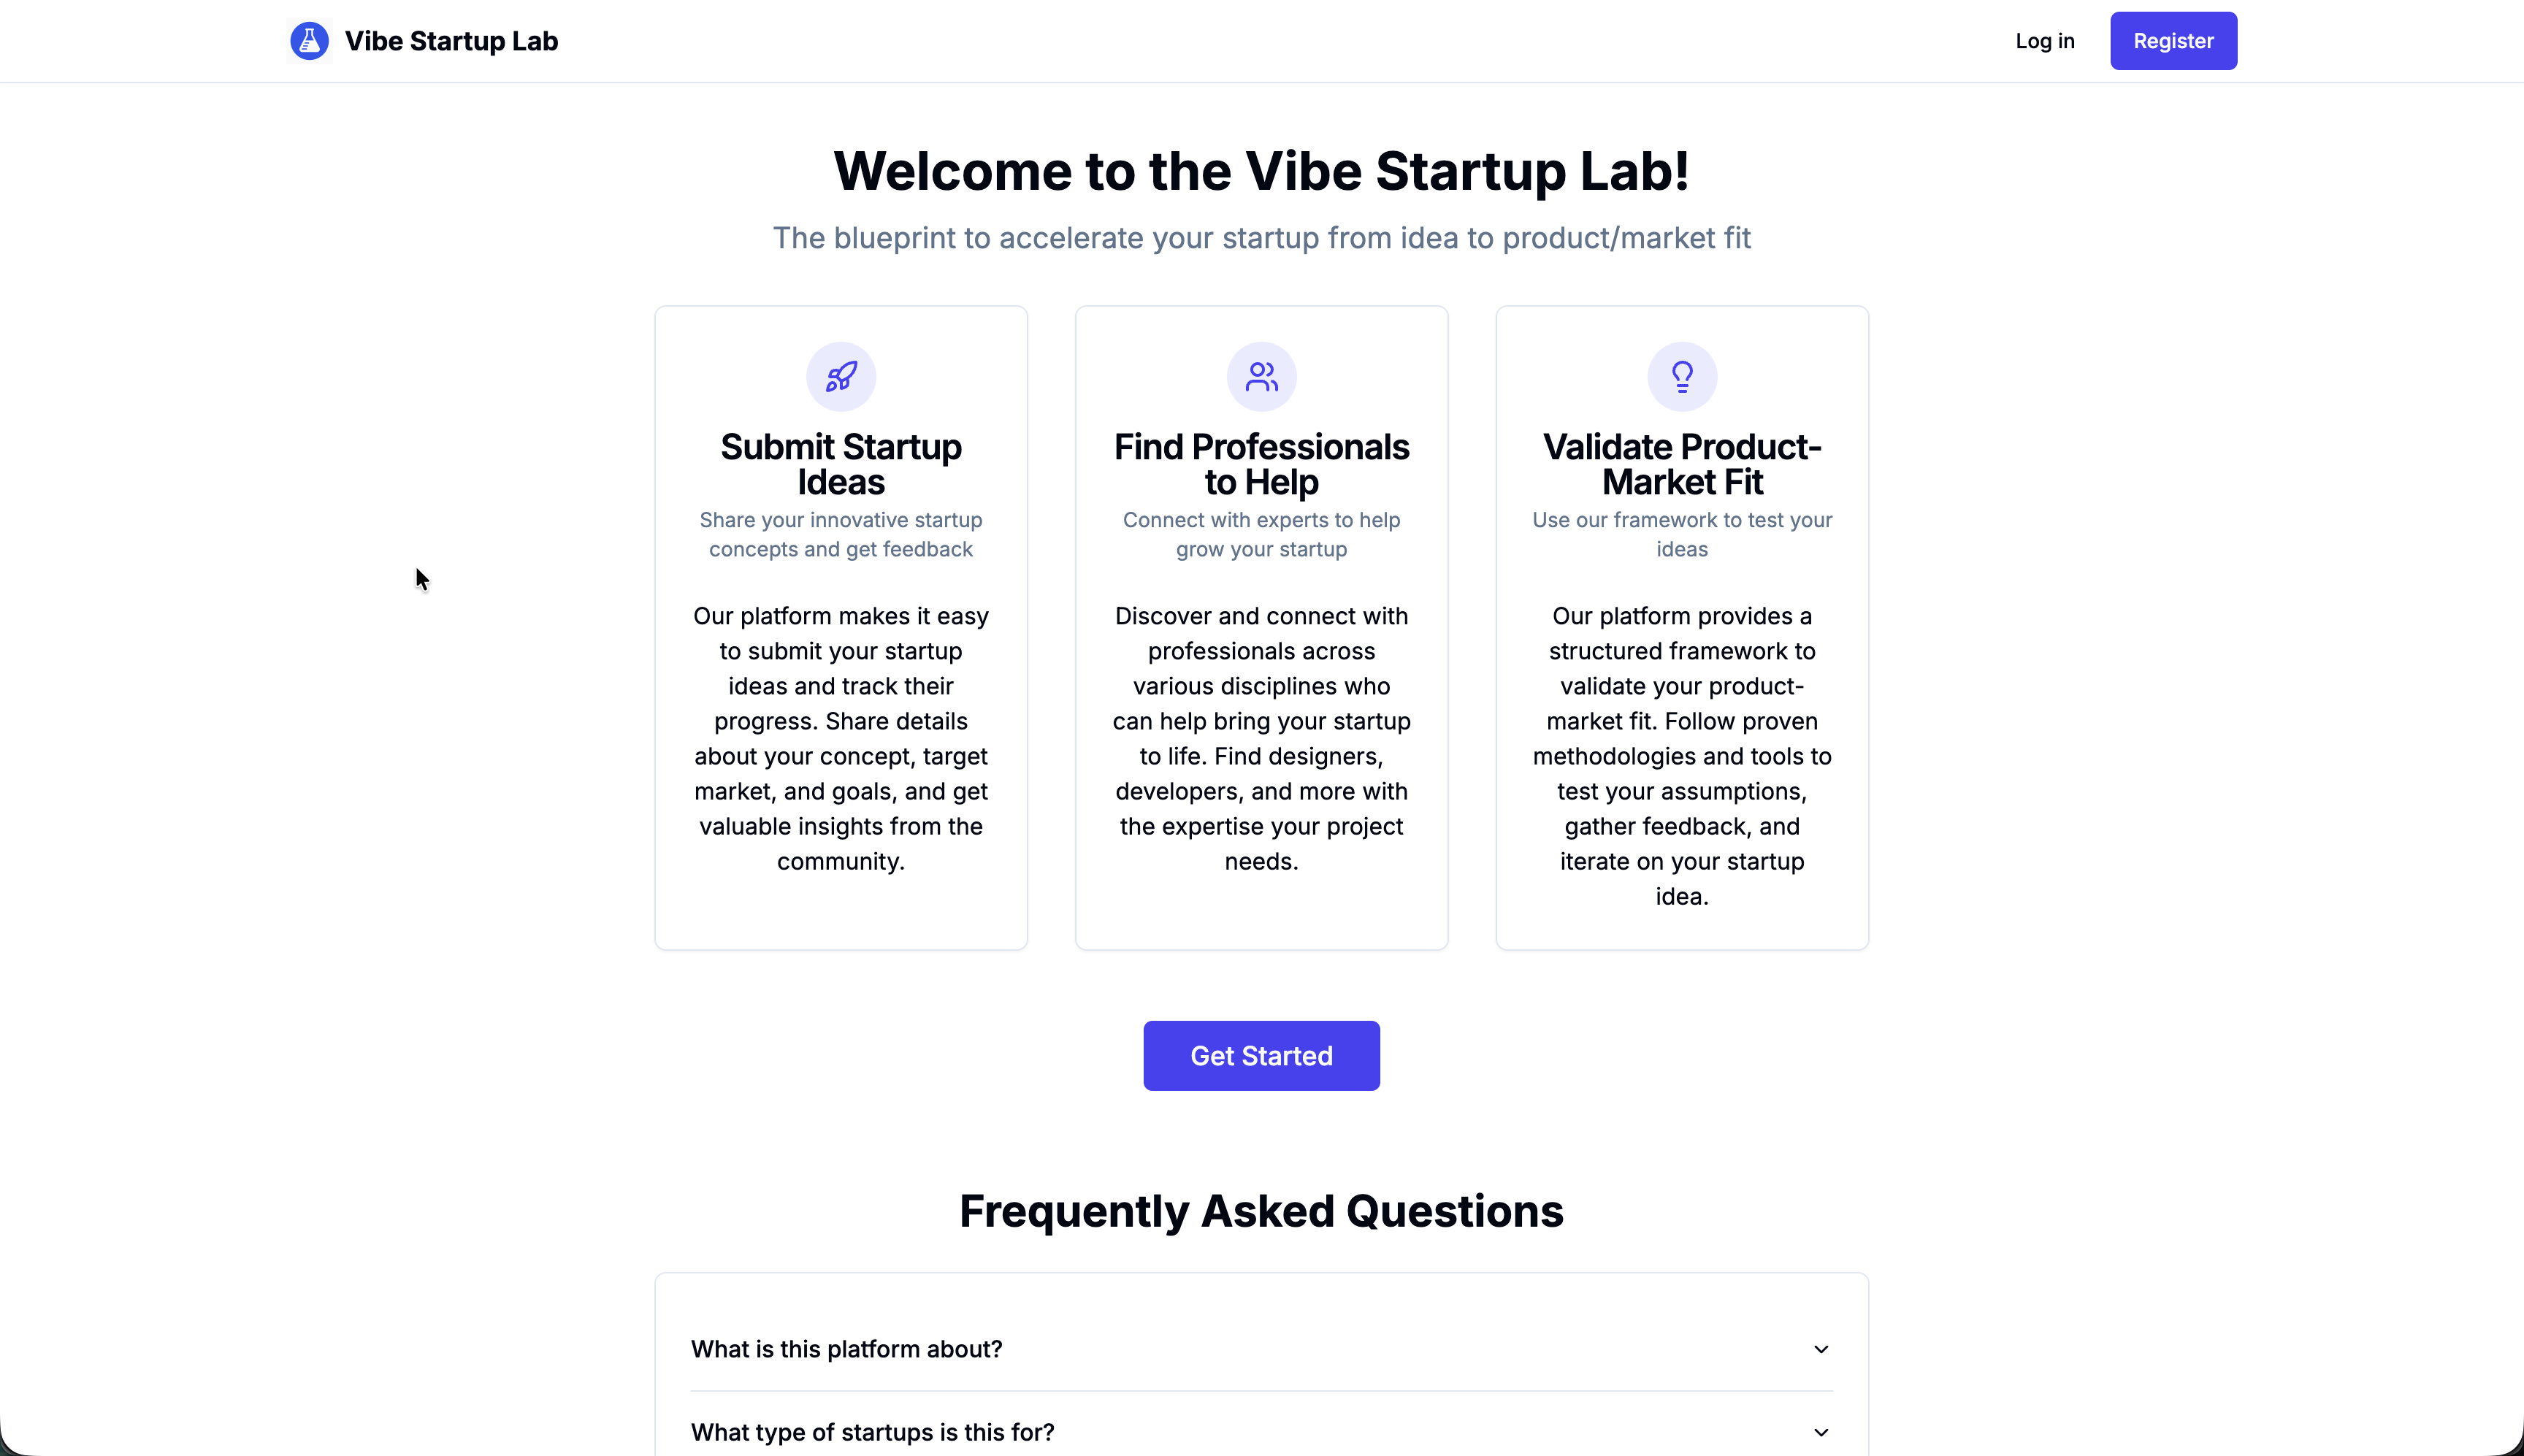Click the "What is this platform about?" question text

[x=847, y=1349]
